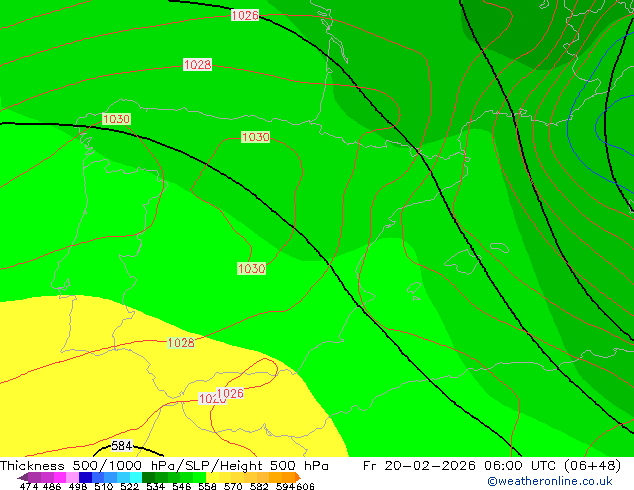Click legend value 474
This screenshot has width=634, height=490.
pyautogui.click(x=29, y=486)
